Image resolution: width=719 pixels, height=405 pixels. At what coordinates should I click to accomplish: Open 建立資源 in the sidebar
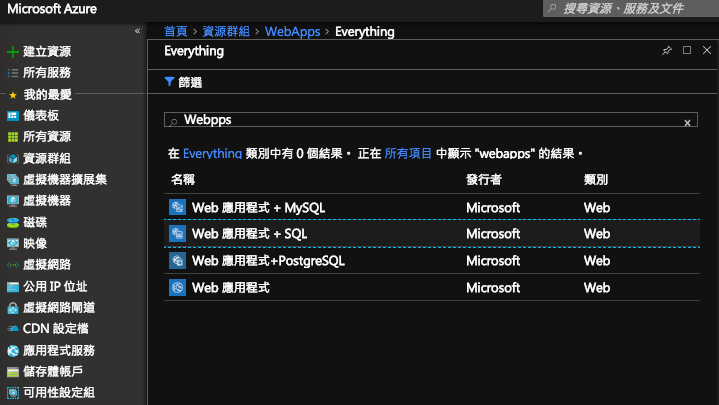point(47,51)
